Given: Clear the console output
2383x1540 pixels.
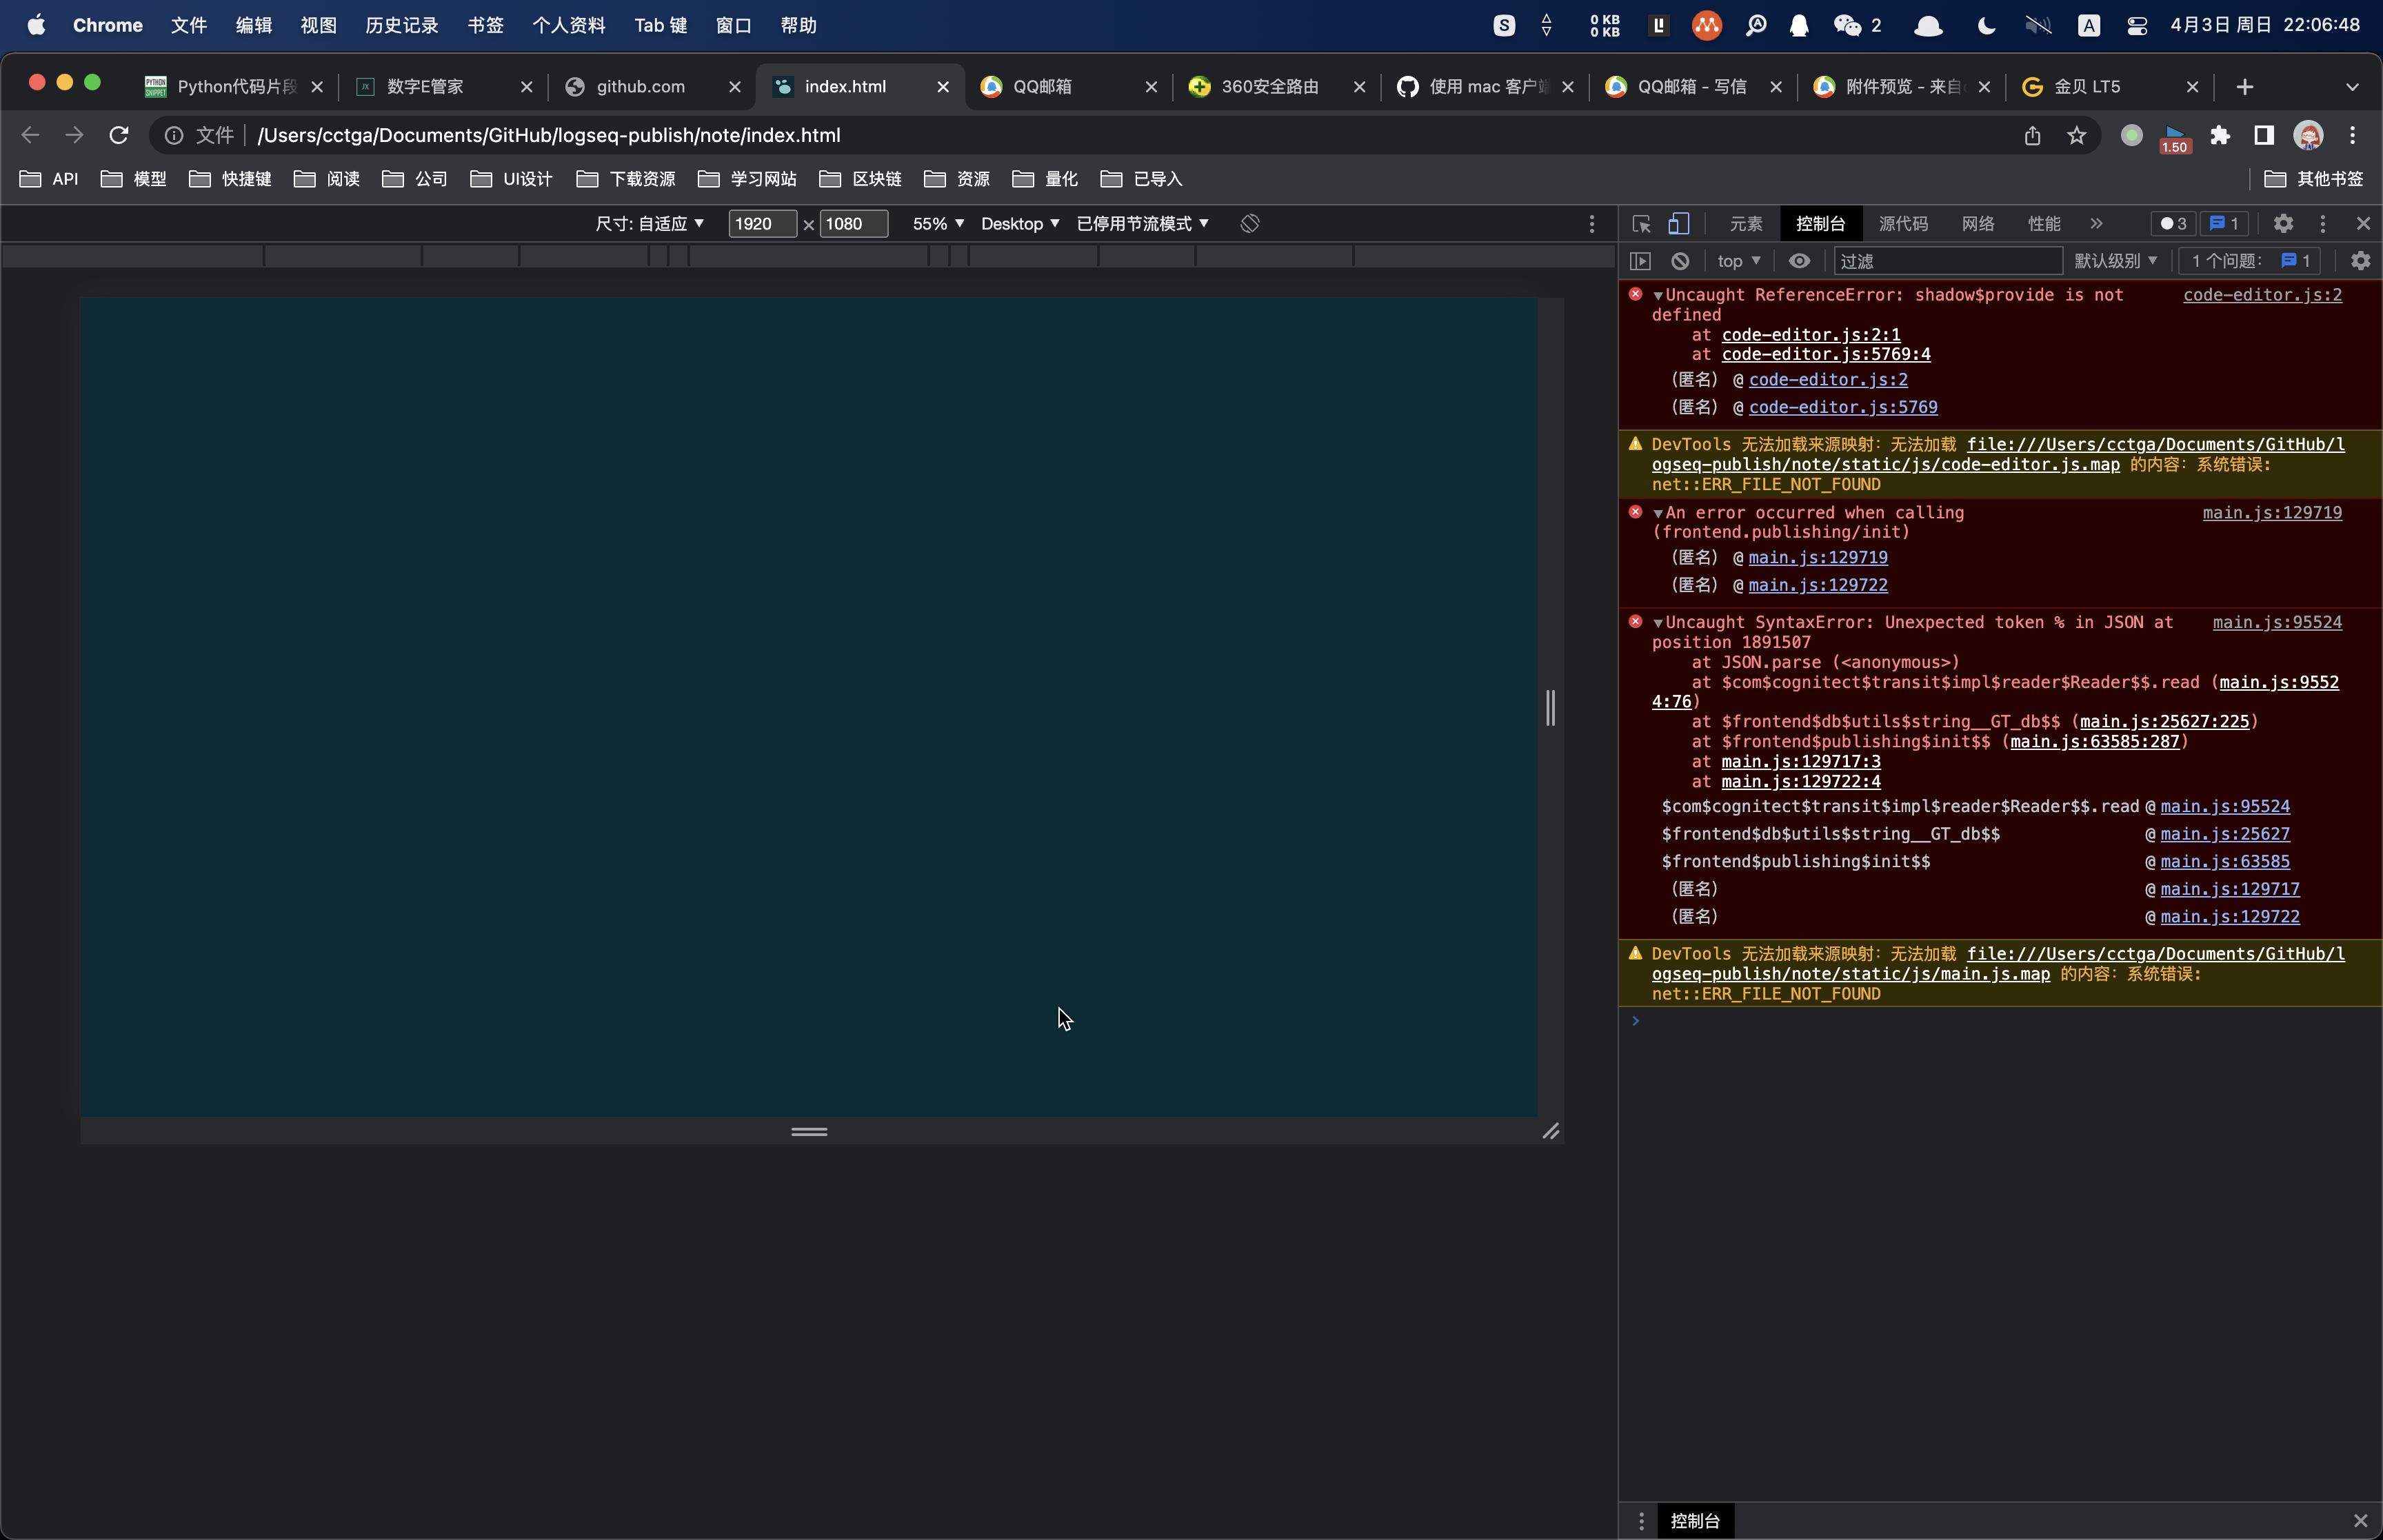Looking at the screenshot, I should 1680,260.
